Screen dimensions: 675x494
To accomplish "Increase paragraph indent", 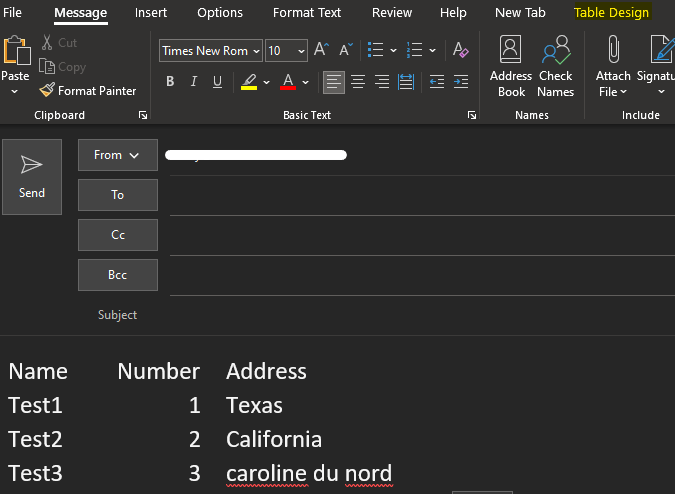I will (461, 82).
